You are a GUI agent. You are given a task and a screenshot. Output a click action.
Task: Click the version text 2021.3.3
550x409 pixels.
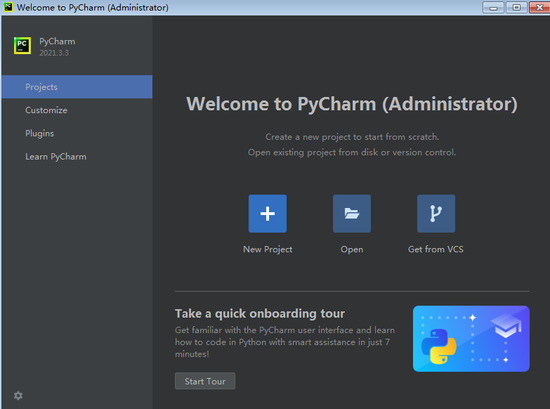tap(54, 53)
